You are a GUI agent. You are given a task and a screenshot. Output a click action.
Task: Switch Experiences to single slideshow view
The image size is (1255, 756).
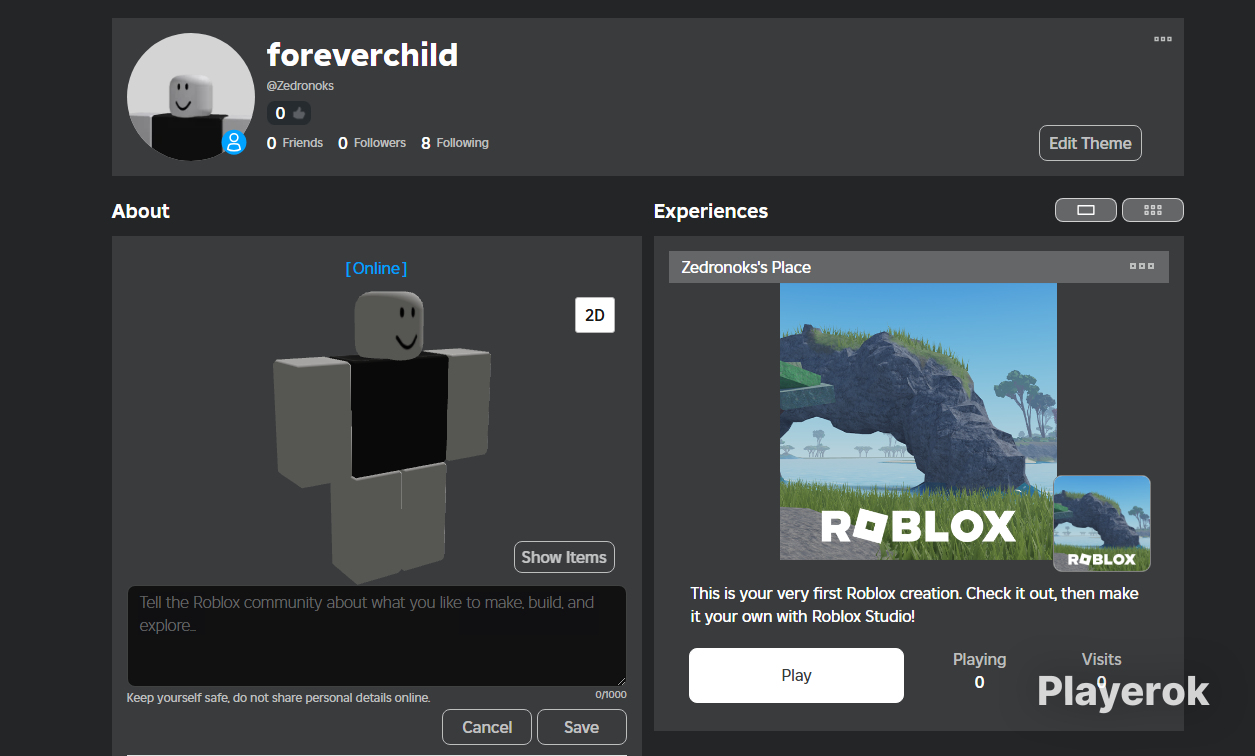coord(1086,210)
